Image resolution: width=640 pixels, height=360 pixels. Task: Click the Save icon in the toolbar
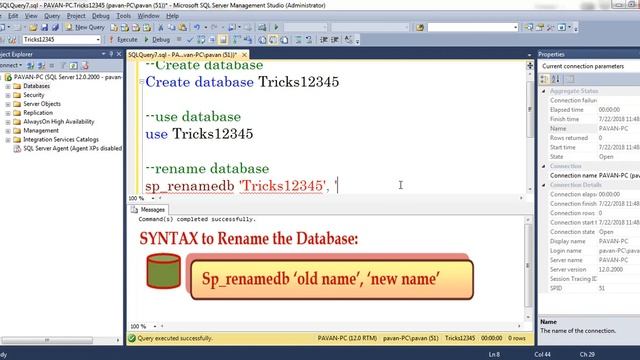click(x=44, y=27)
